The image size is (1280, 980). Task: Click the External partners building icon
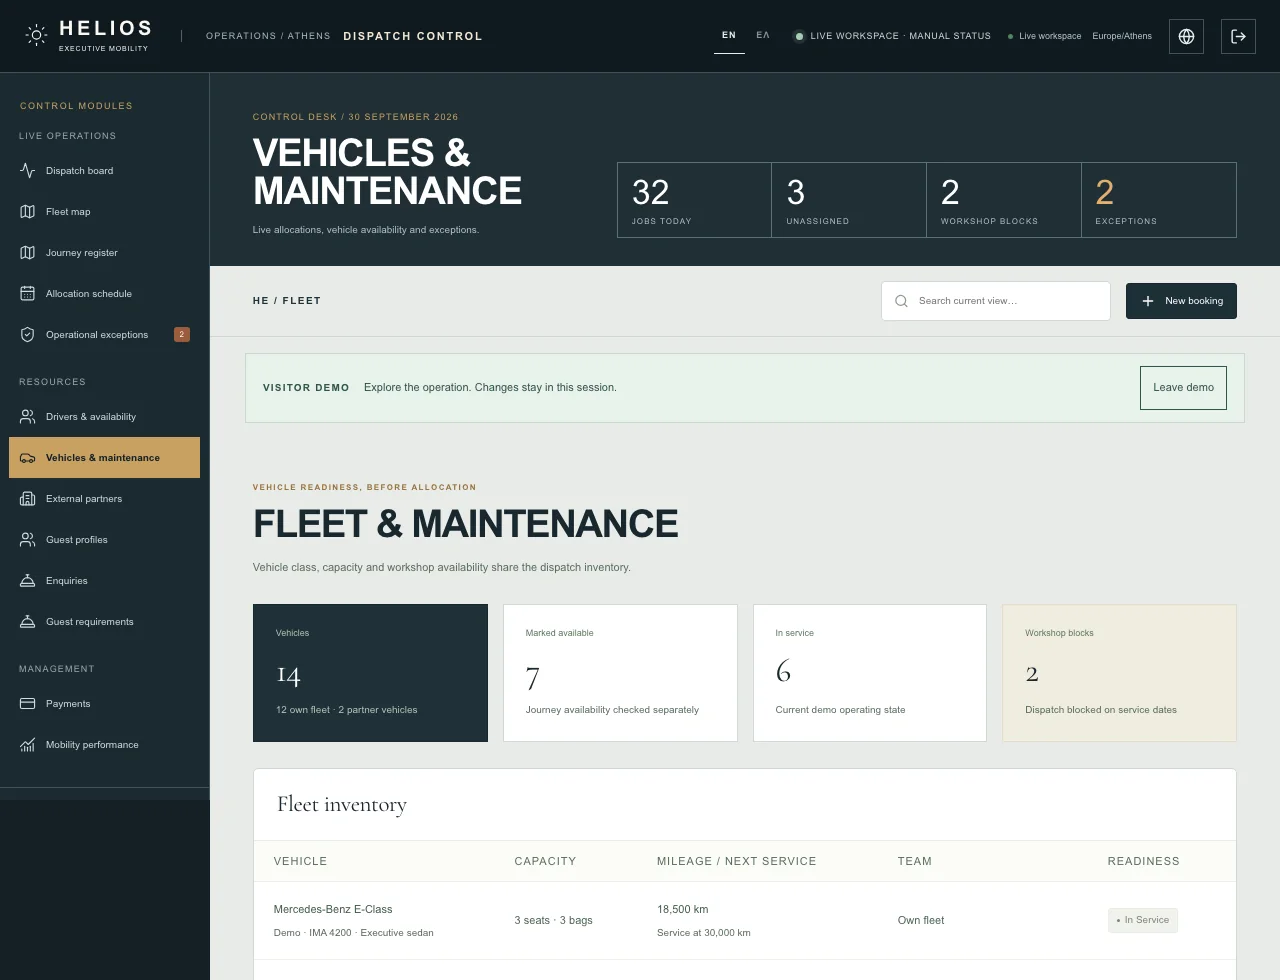[28, 499]
